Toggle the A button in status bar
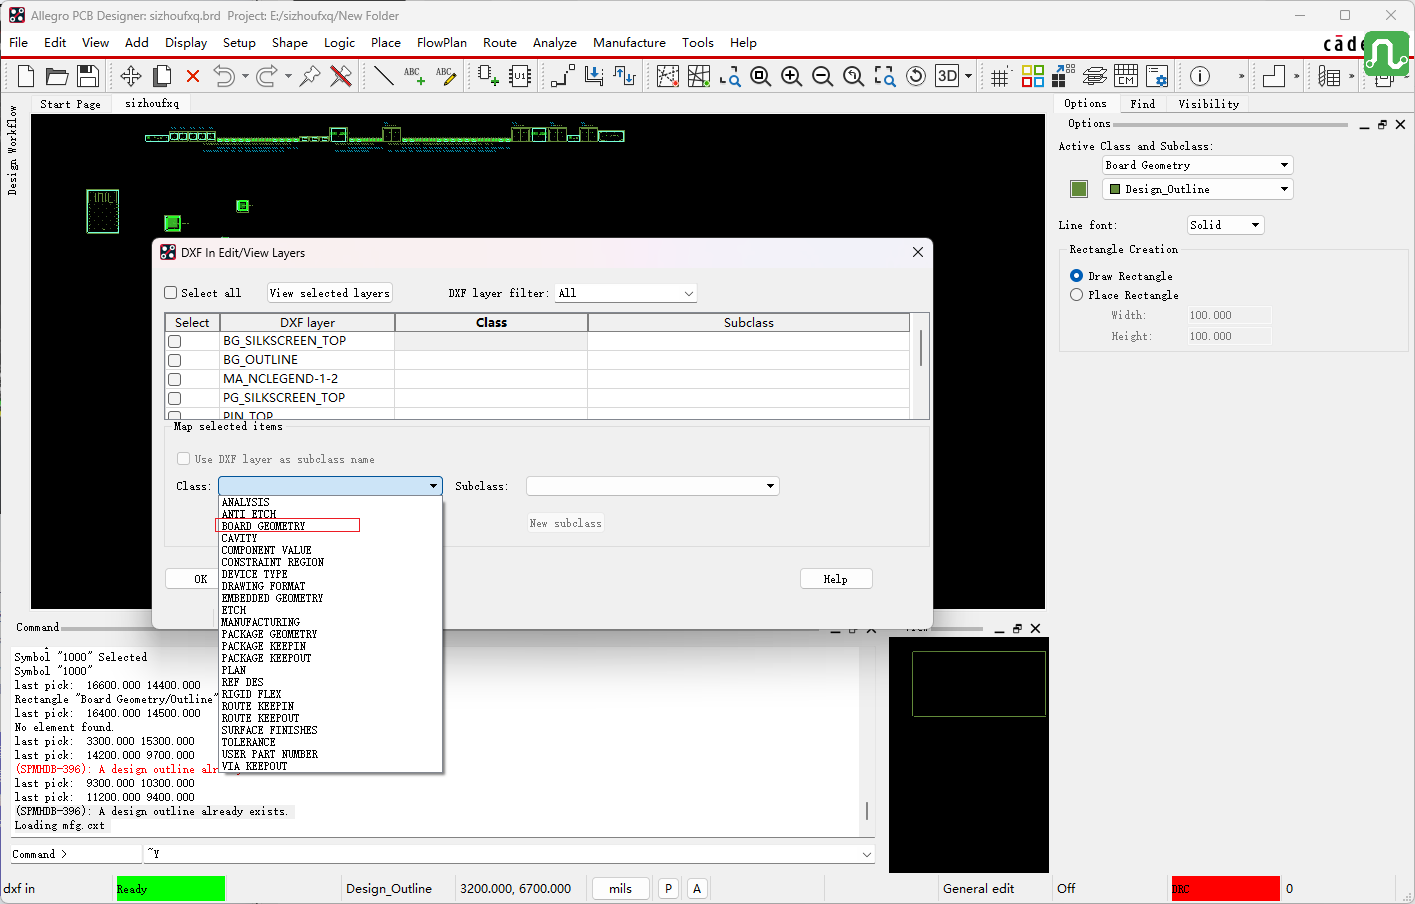This screenshot has width=1415, height=904. [x=697, y=888]
